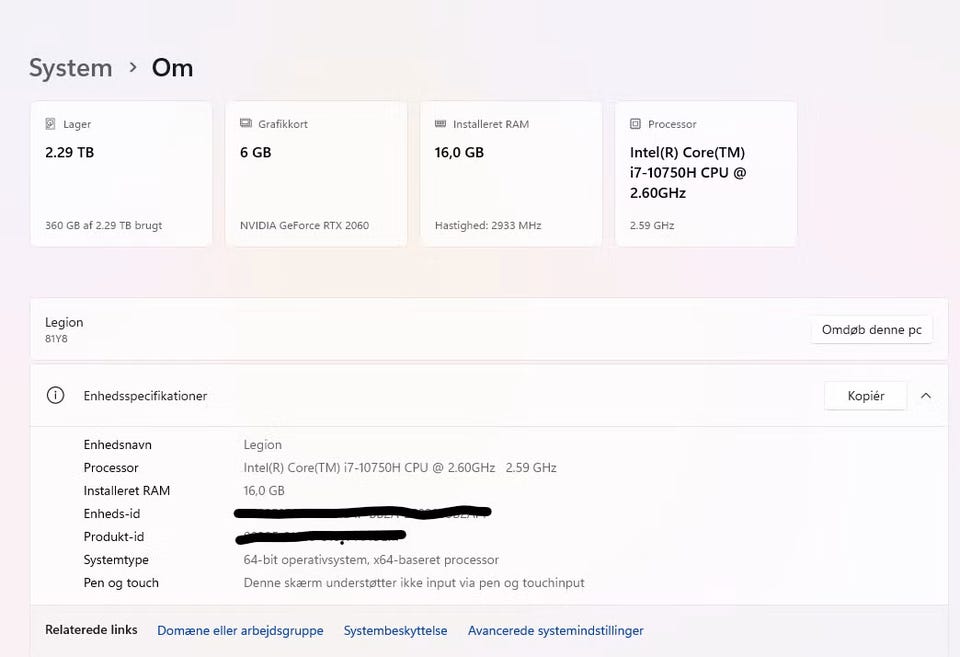Open Avancerede systemindstillinger link
960x657 pixels.
[555, 631]
